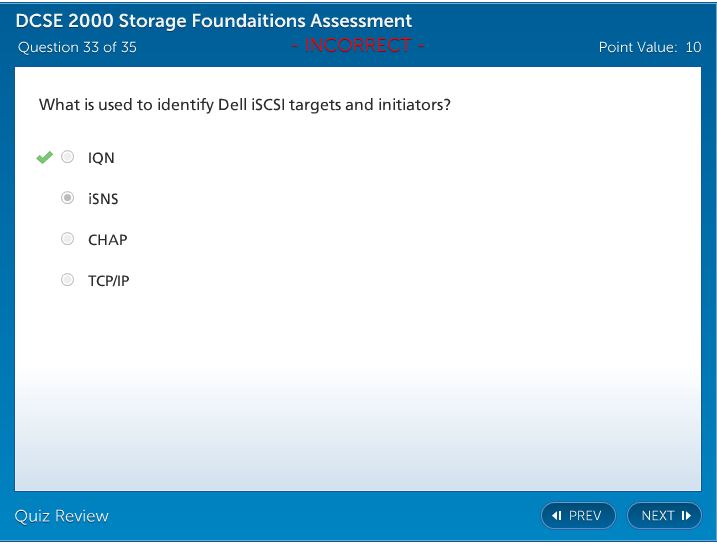The height and width of the screenshot is (545, 717).
Task: Click the IQN answer label
Action: 101,158
